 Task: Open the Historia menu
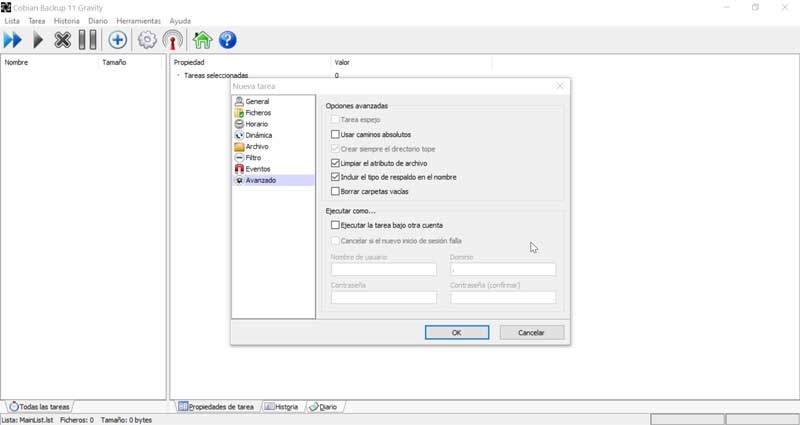(67, 21)
